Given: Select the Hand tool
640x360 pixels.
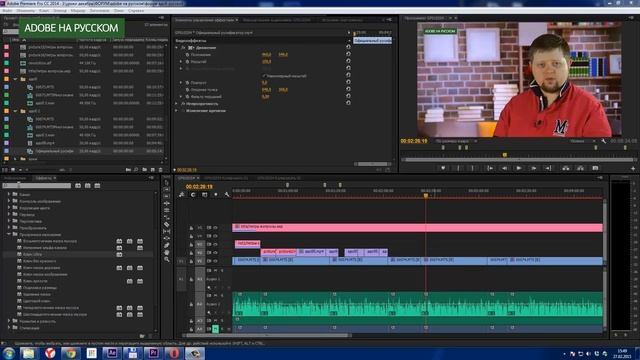Looking at the screenshot, I should click(167, 252).
